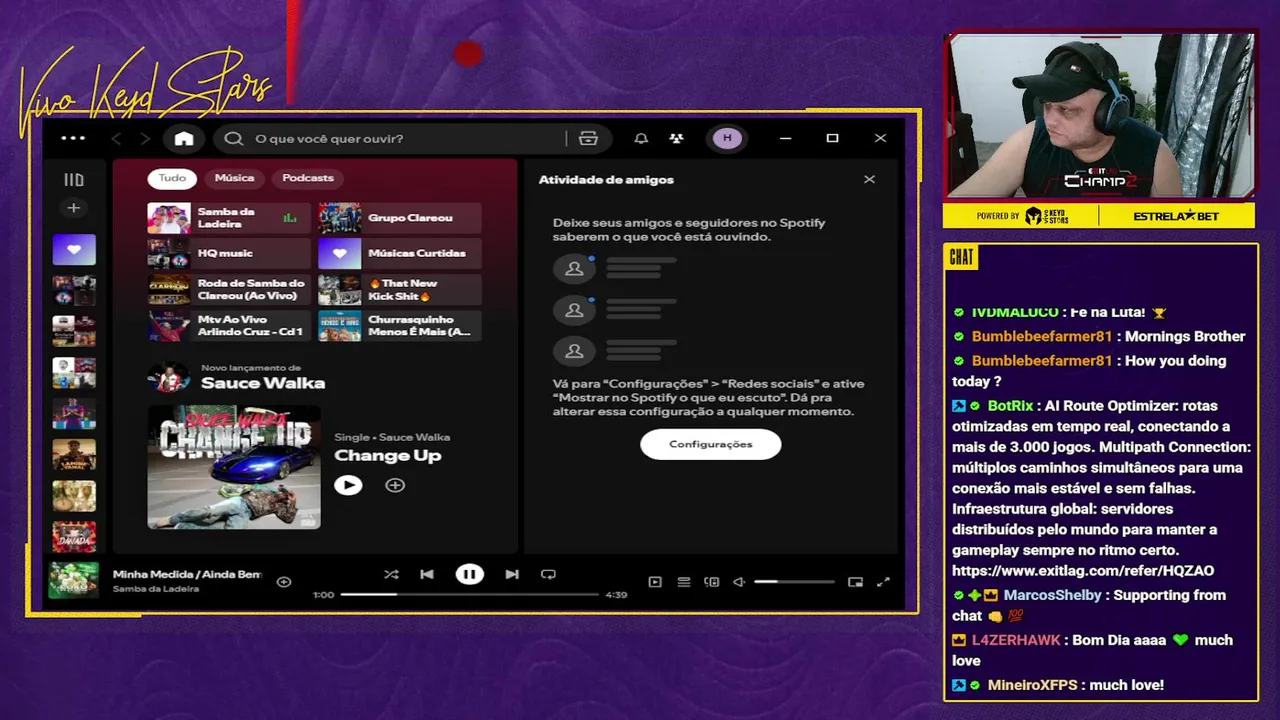The height and width of the screenshot is (720, 1280).
Task: Open Liked Songs in the sidebar
Action: click(74, 249)
